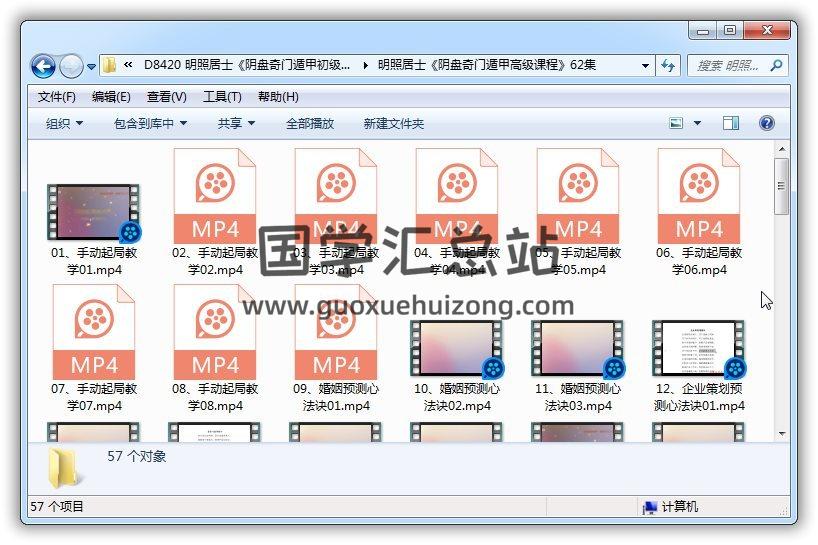
Task: Open recent locations dropdown beside Forward arrow
Action: [x=91, y=67]
